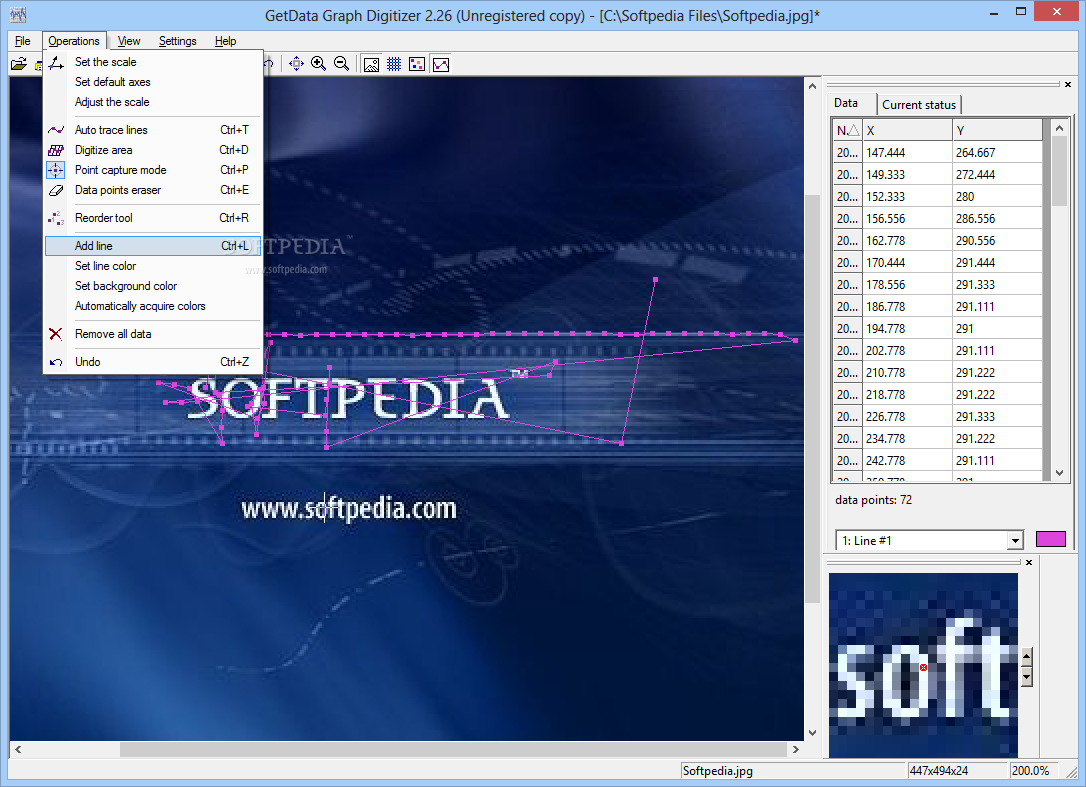Image resolution: width=1086 pixels, height=787 pixels.
Task: Open the View menu
Action: pyautogui.click(x=129, y=41)
